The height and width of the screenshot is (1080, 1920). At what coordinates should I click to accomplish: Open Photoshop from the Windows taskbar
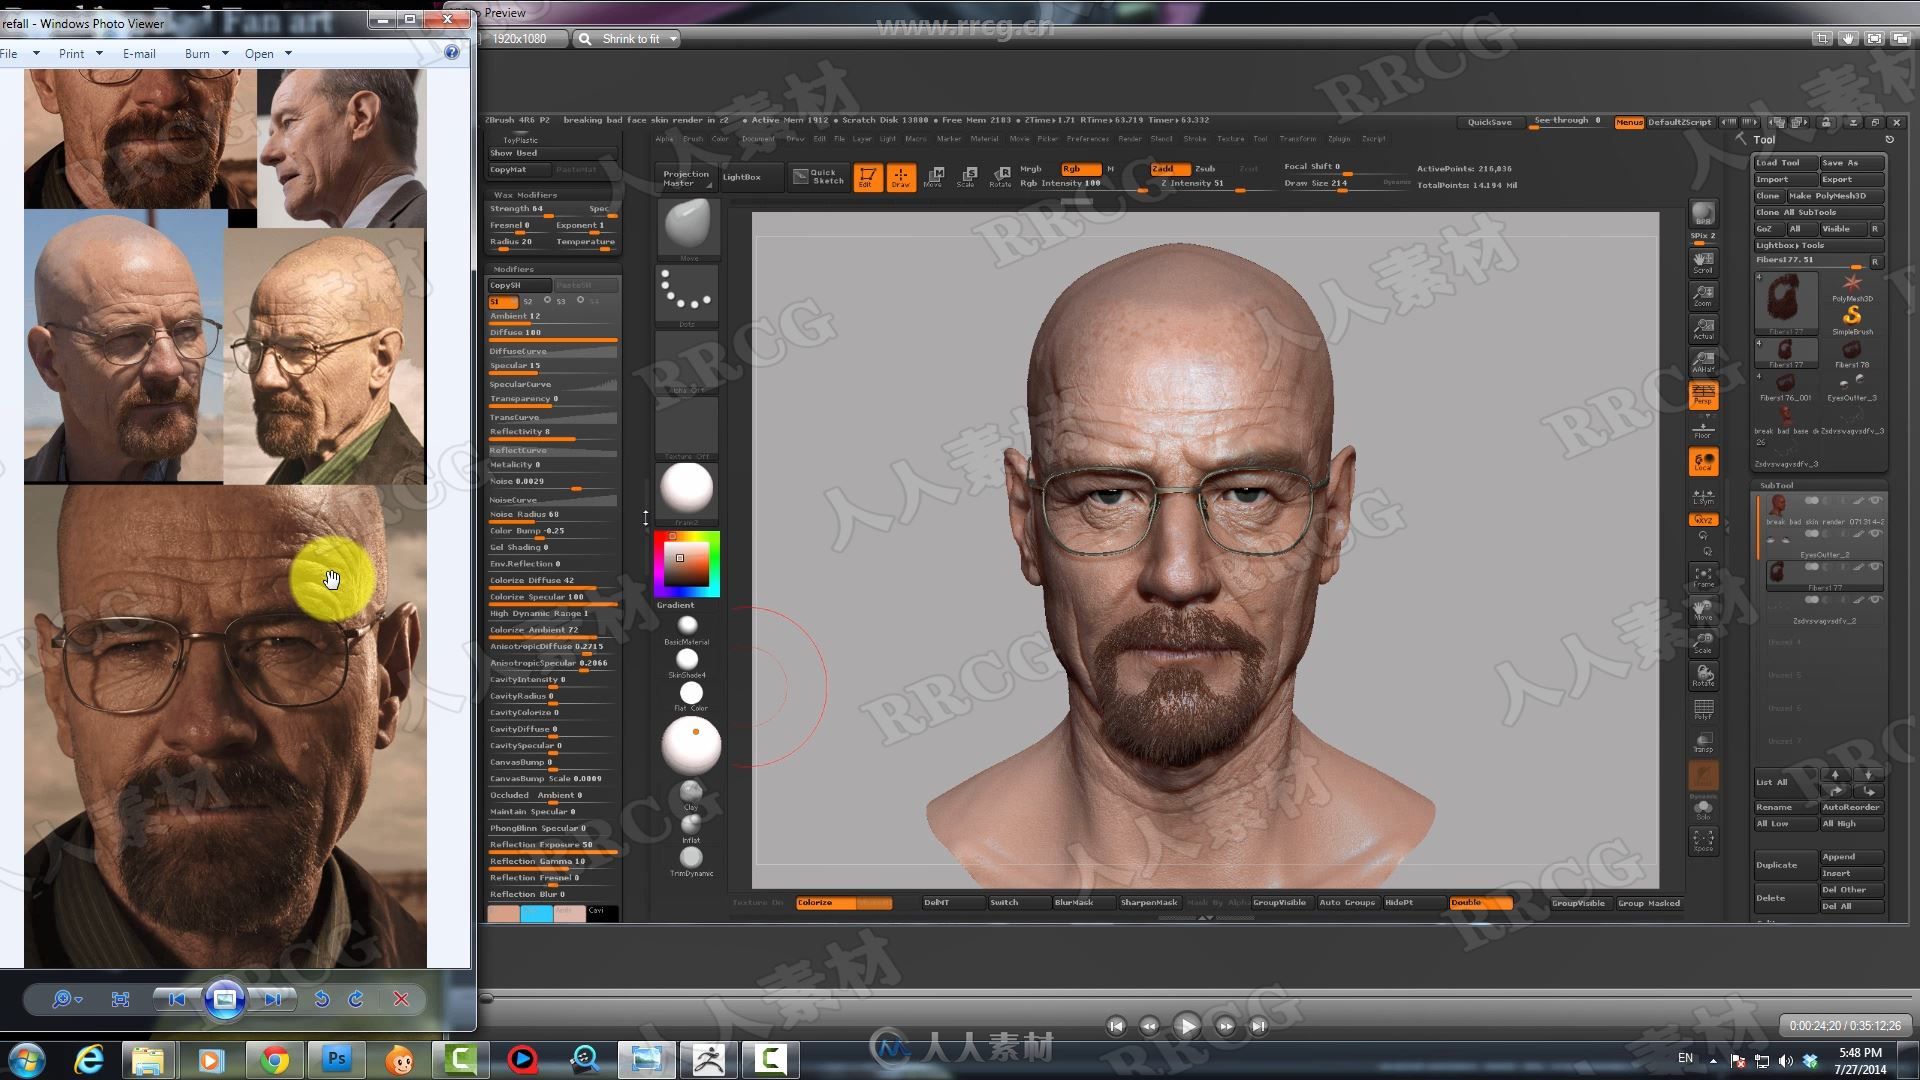coord(337,1059)
